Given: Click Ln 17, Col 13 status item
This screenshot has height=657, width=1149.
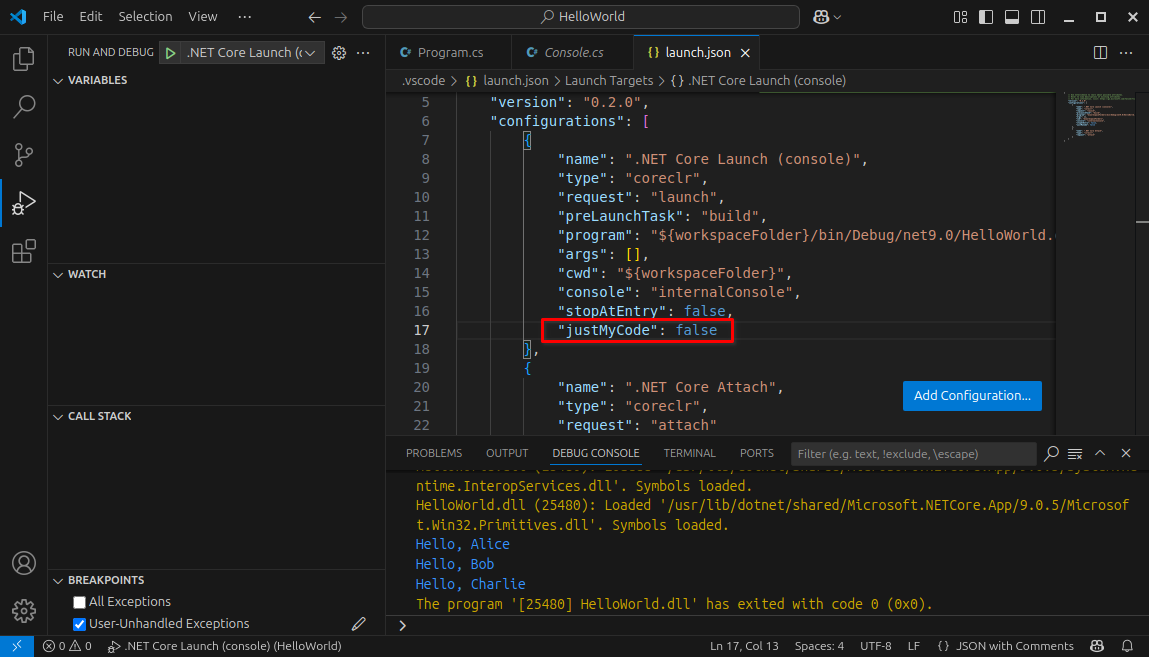Looking at the screenshot, I should [x=744, y=646].
